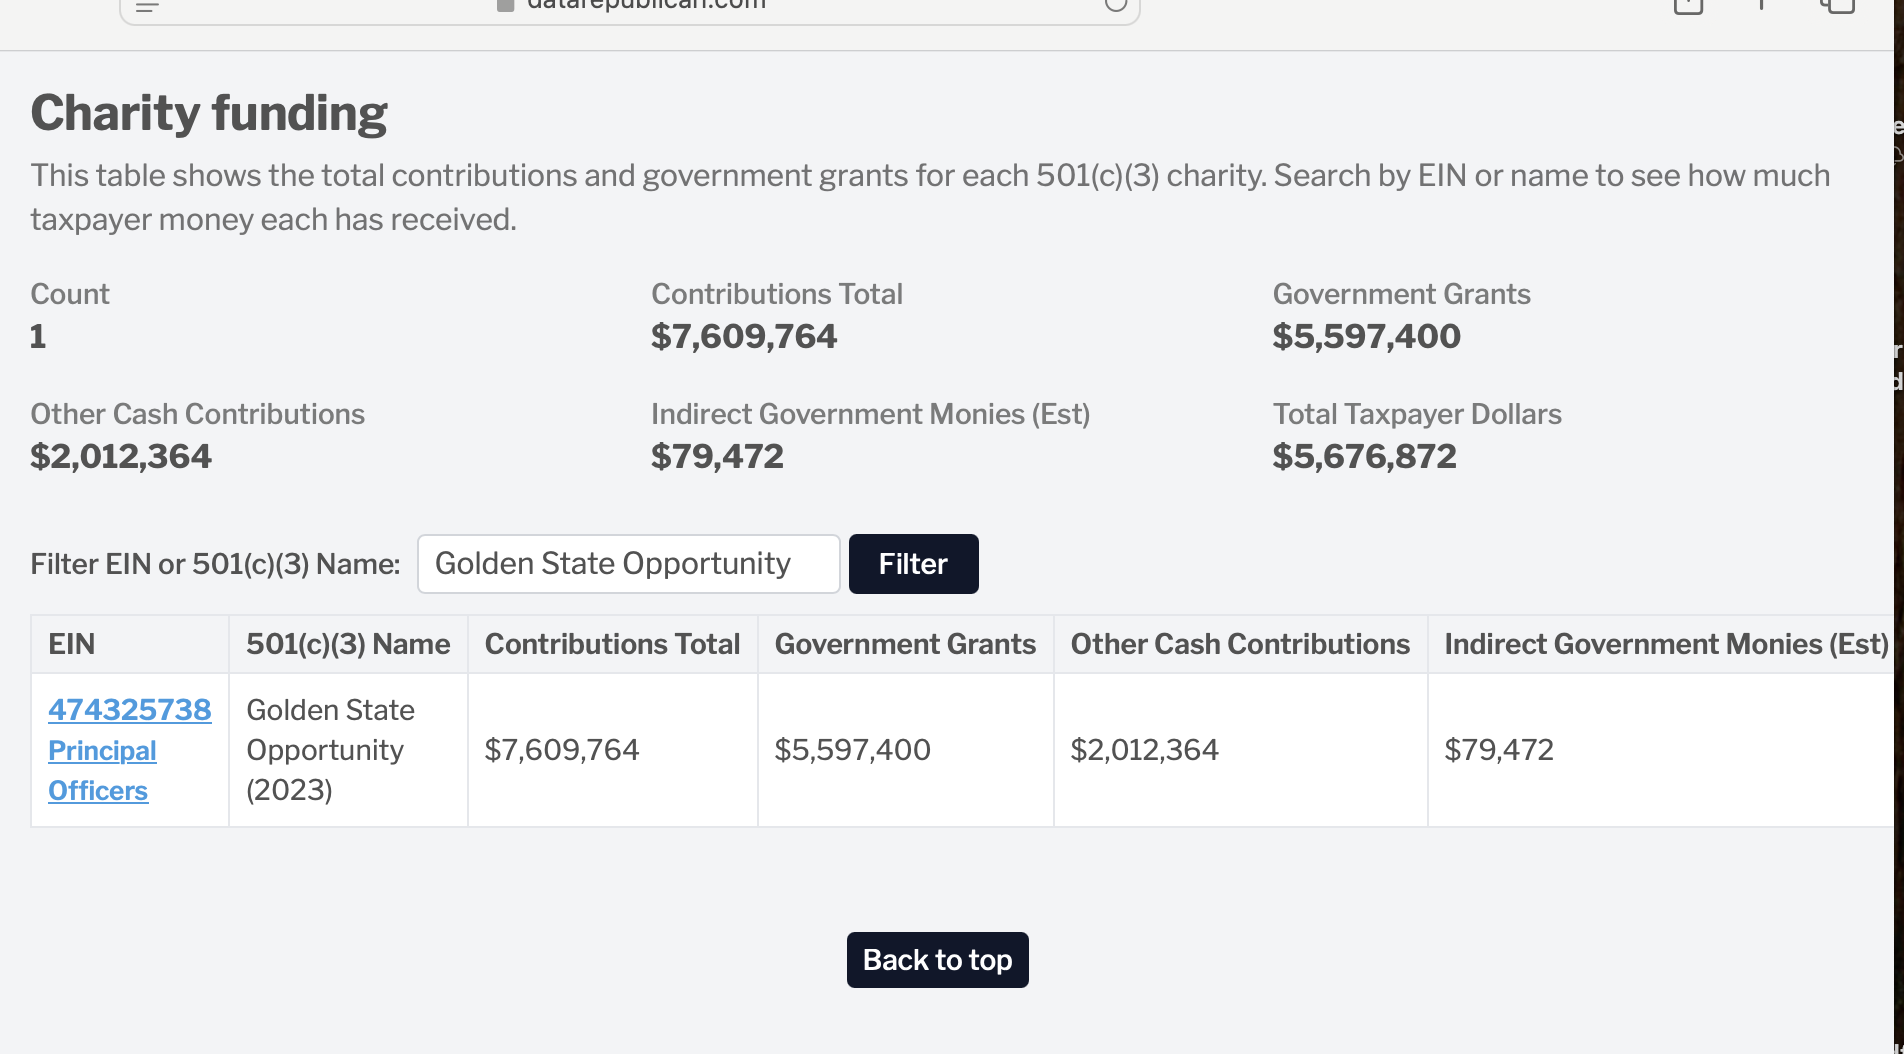Click the 501(c)(3) Name column header
This screenshot has width=1904, height=1054.
click(348, 644)
